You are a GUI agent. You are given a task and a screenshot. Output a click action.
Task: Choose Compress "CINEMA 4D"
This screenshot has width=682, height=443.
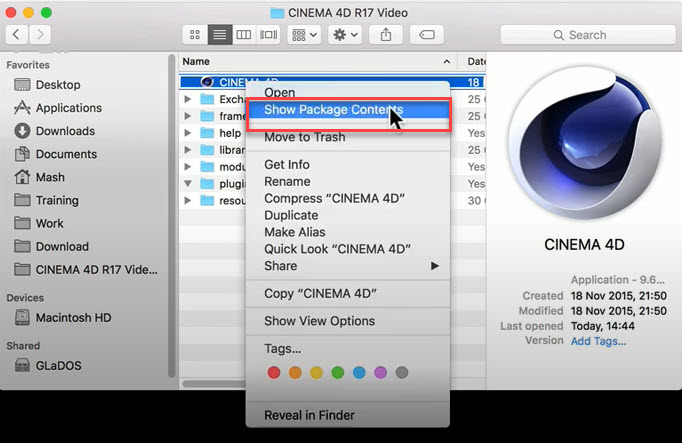[x=348, y=198]
